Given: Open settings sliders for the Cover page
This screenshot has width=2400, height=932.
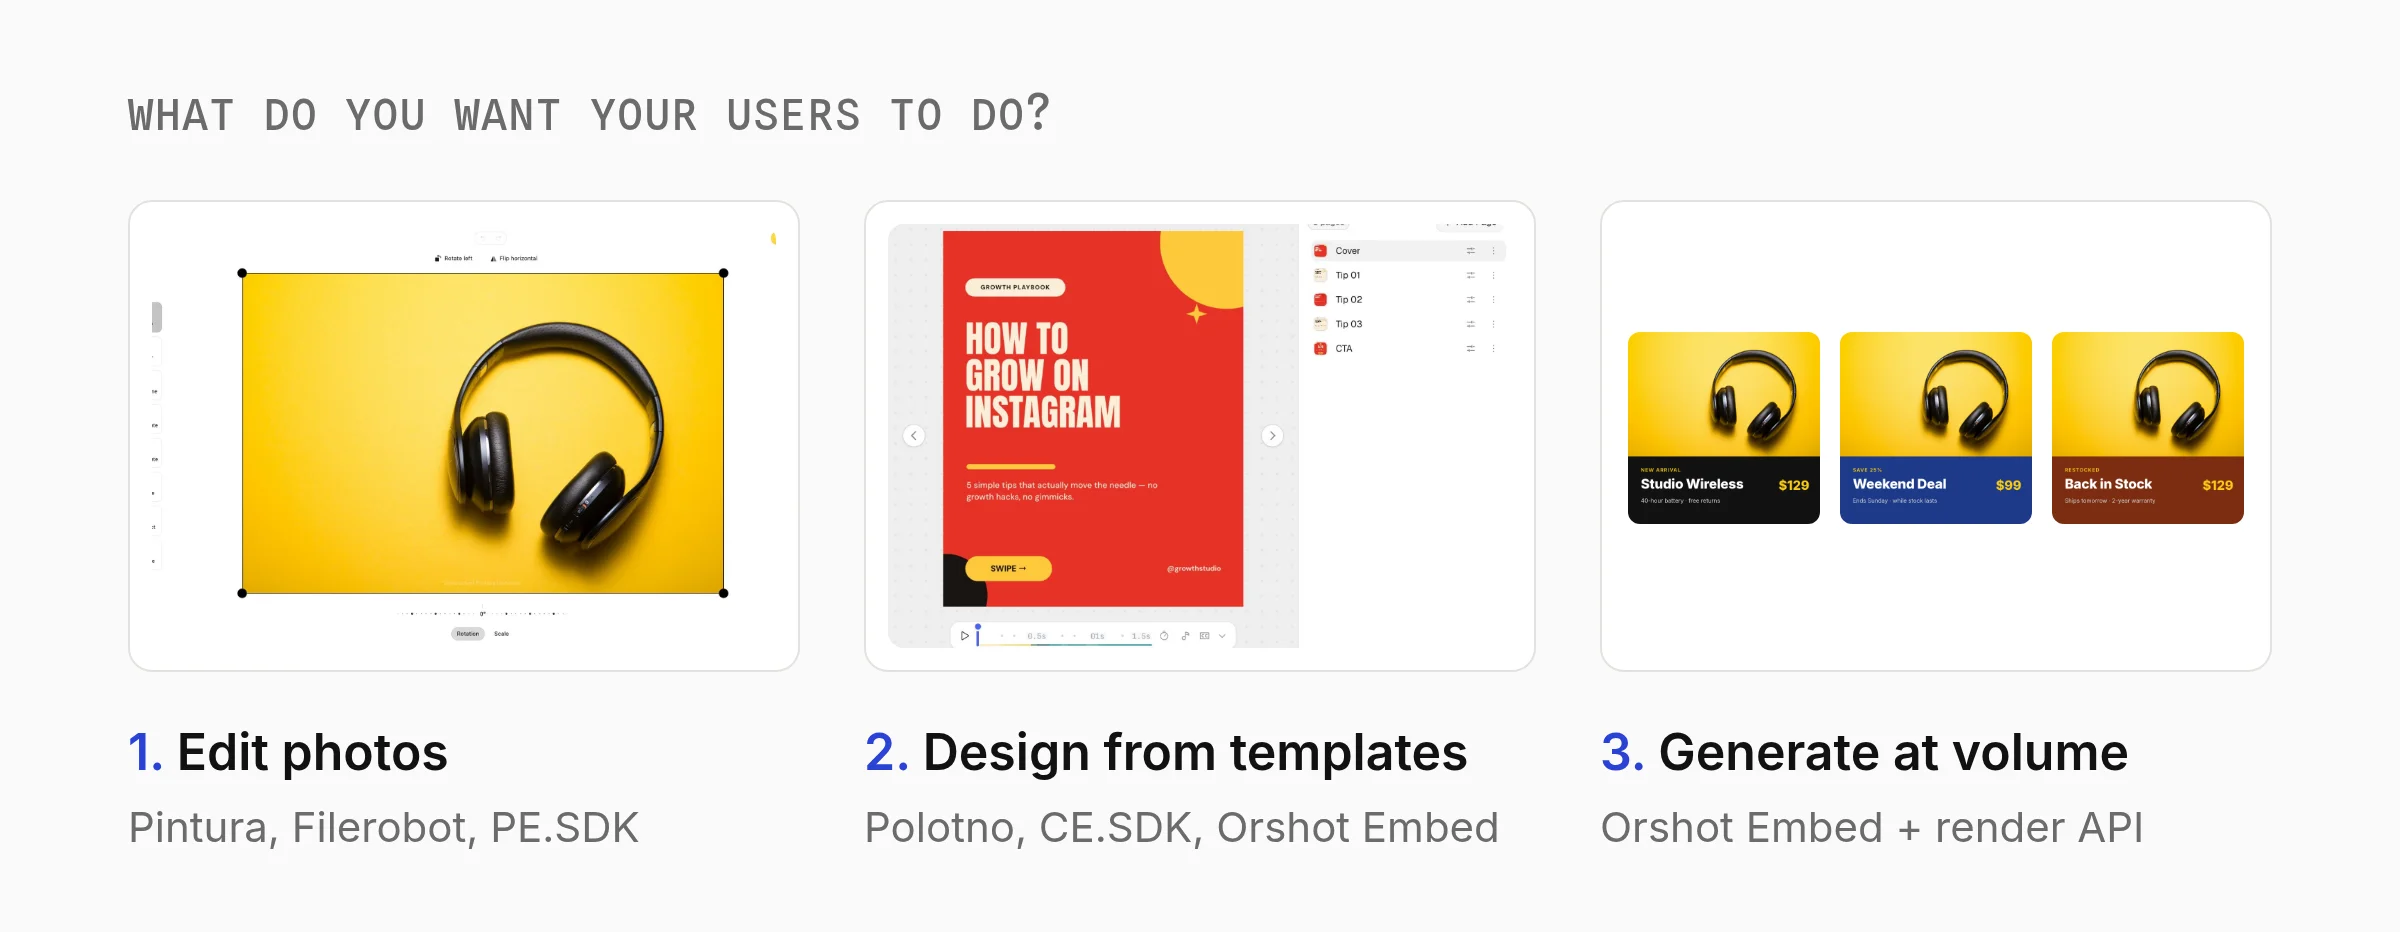Looking at the screenshot, I should click(x=1470, y=251).
